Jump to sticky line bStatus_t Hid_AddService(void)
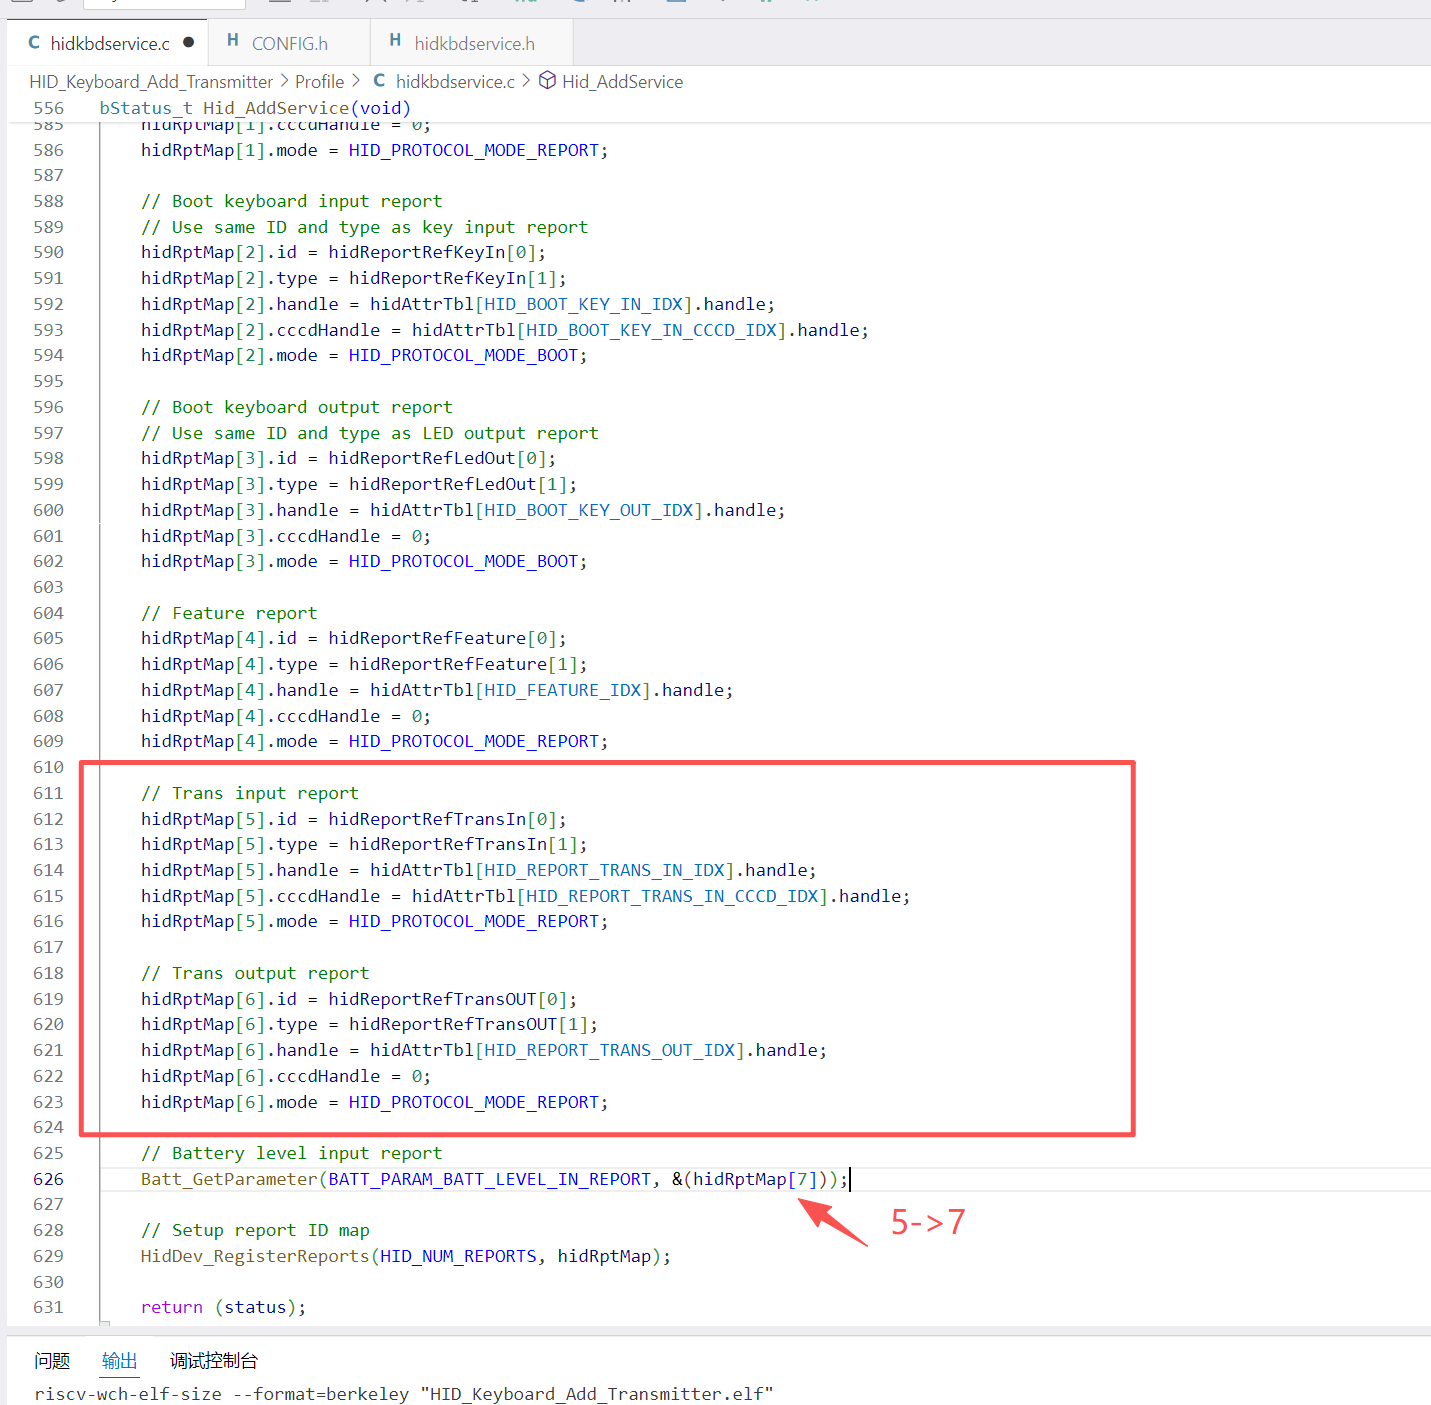 255,108
